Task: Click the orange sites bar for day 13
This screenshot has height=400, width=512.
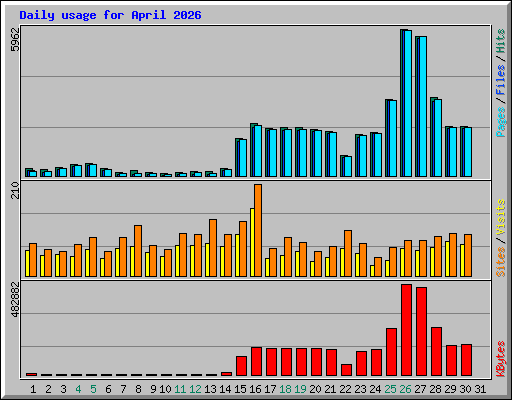Action: pos(213,248)
